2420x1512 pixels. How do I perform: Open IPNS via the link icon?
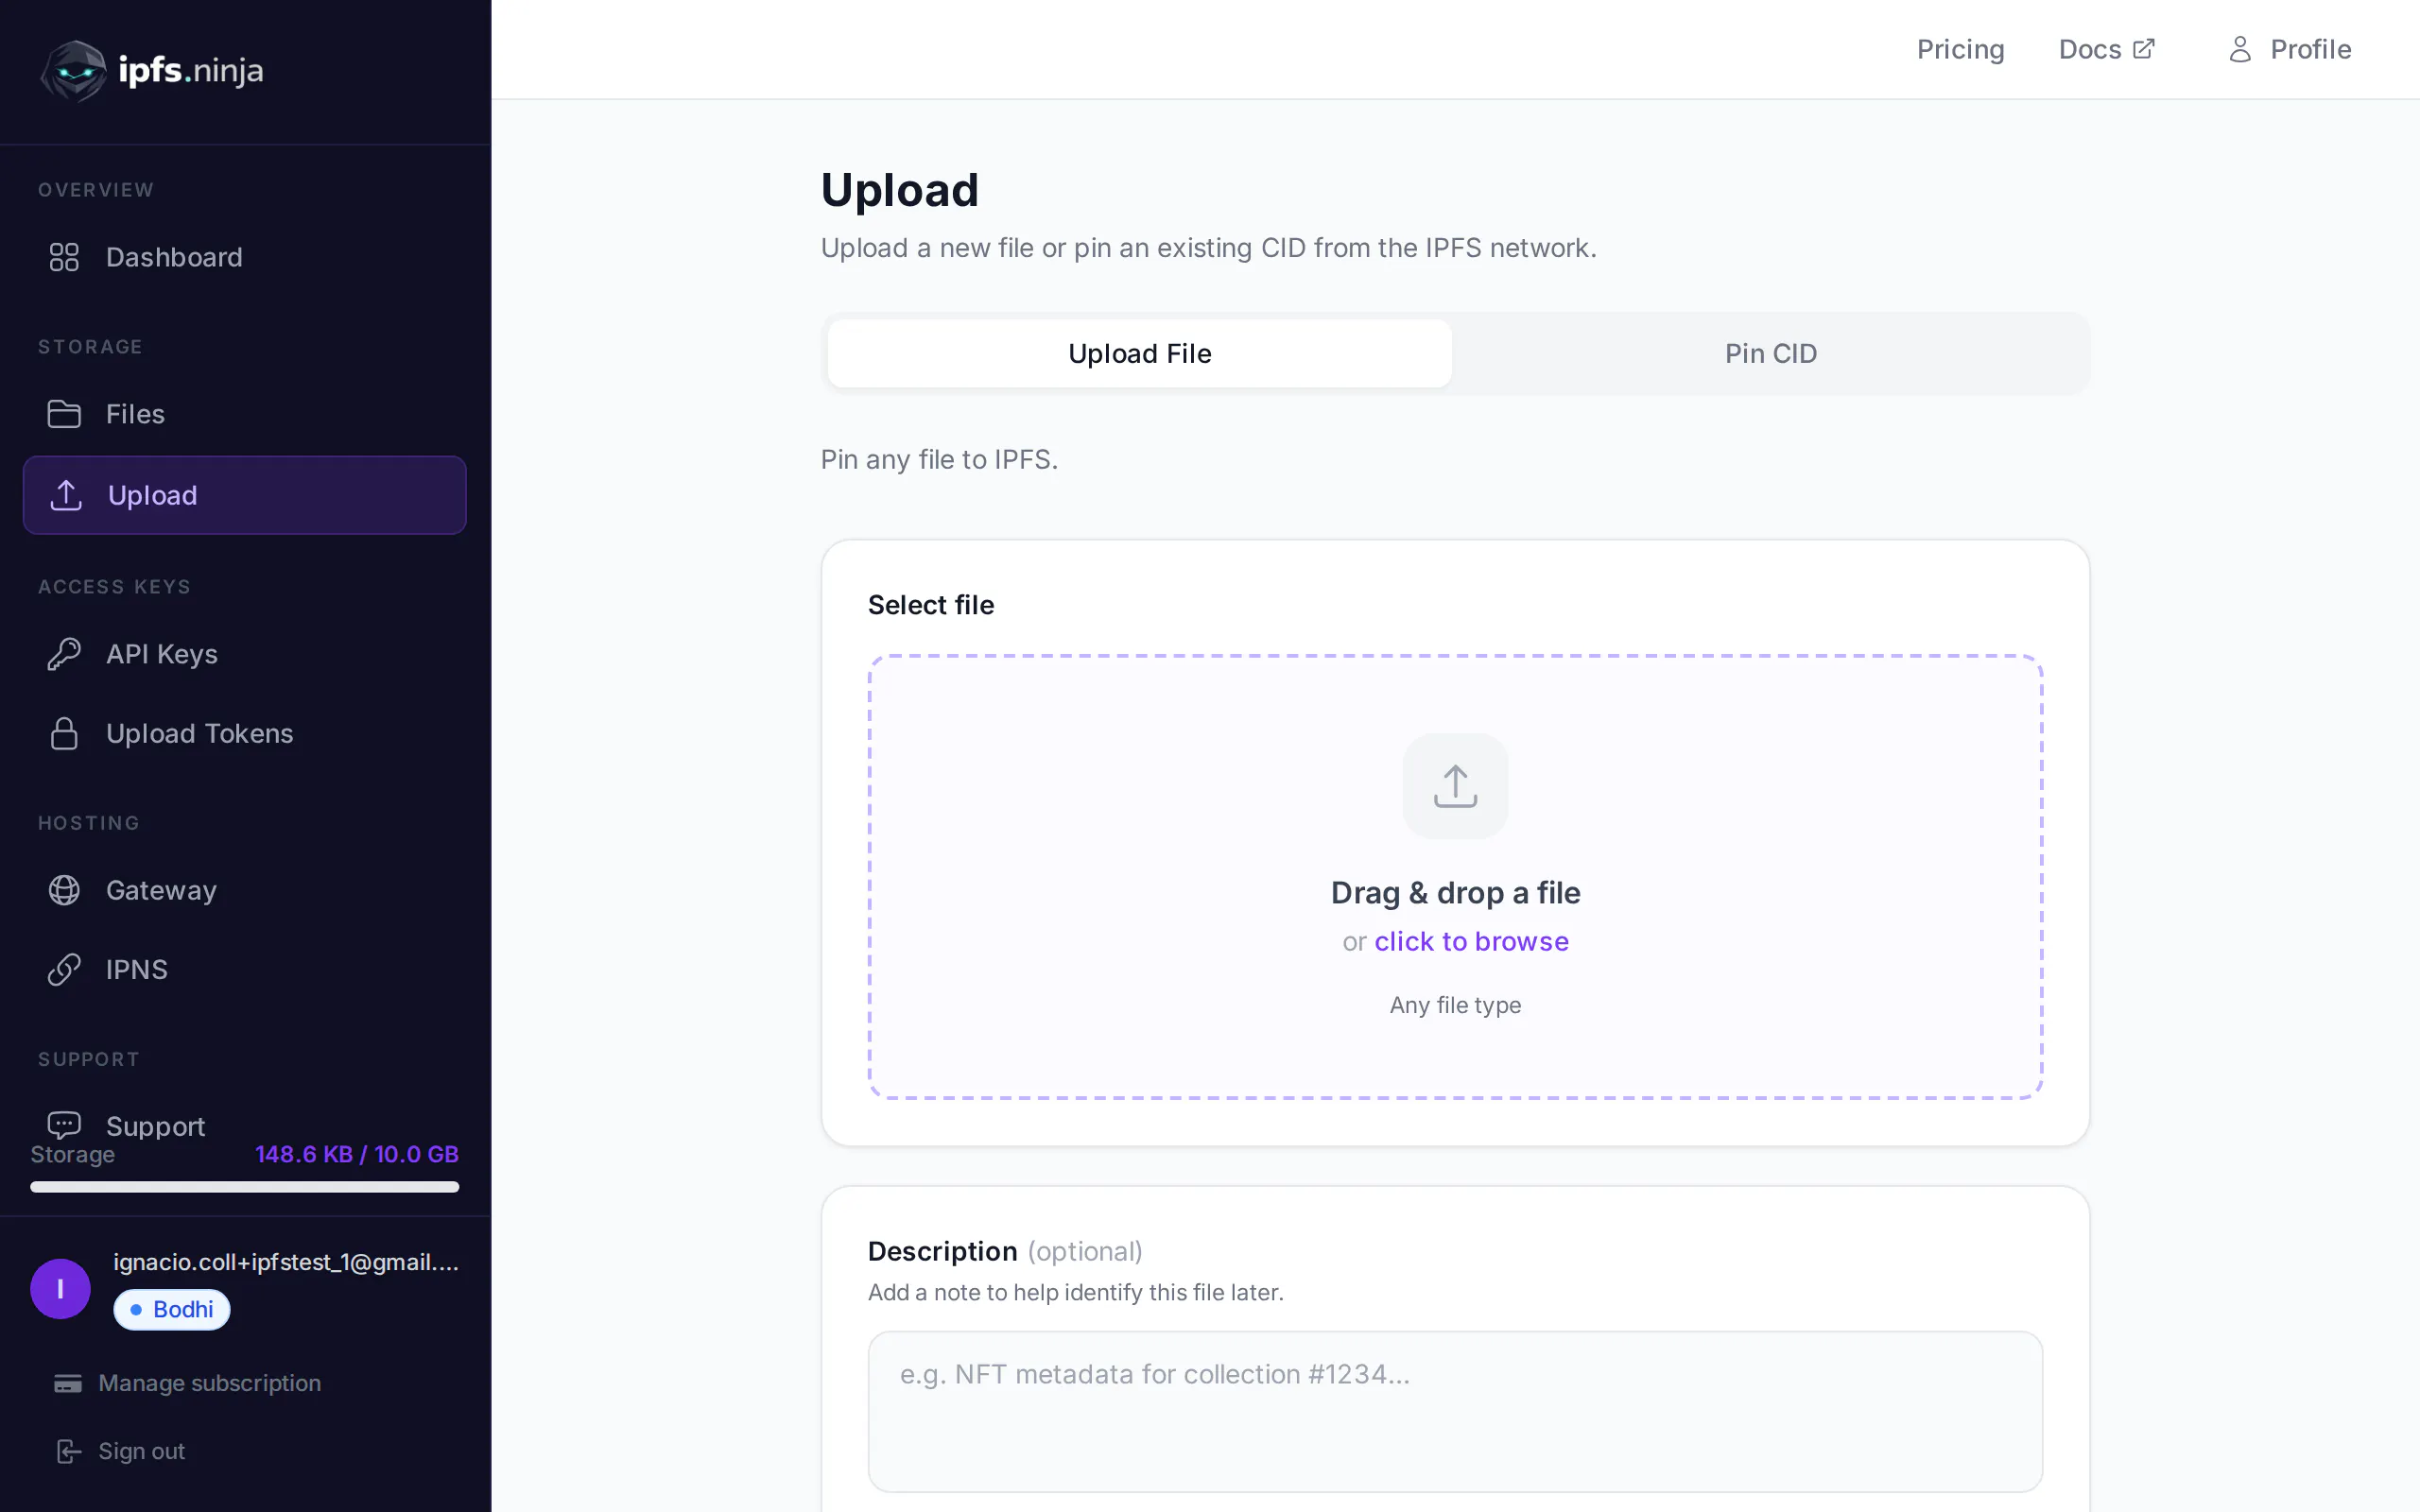pyautogui.click(x=64, y=969)
